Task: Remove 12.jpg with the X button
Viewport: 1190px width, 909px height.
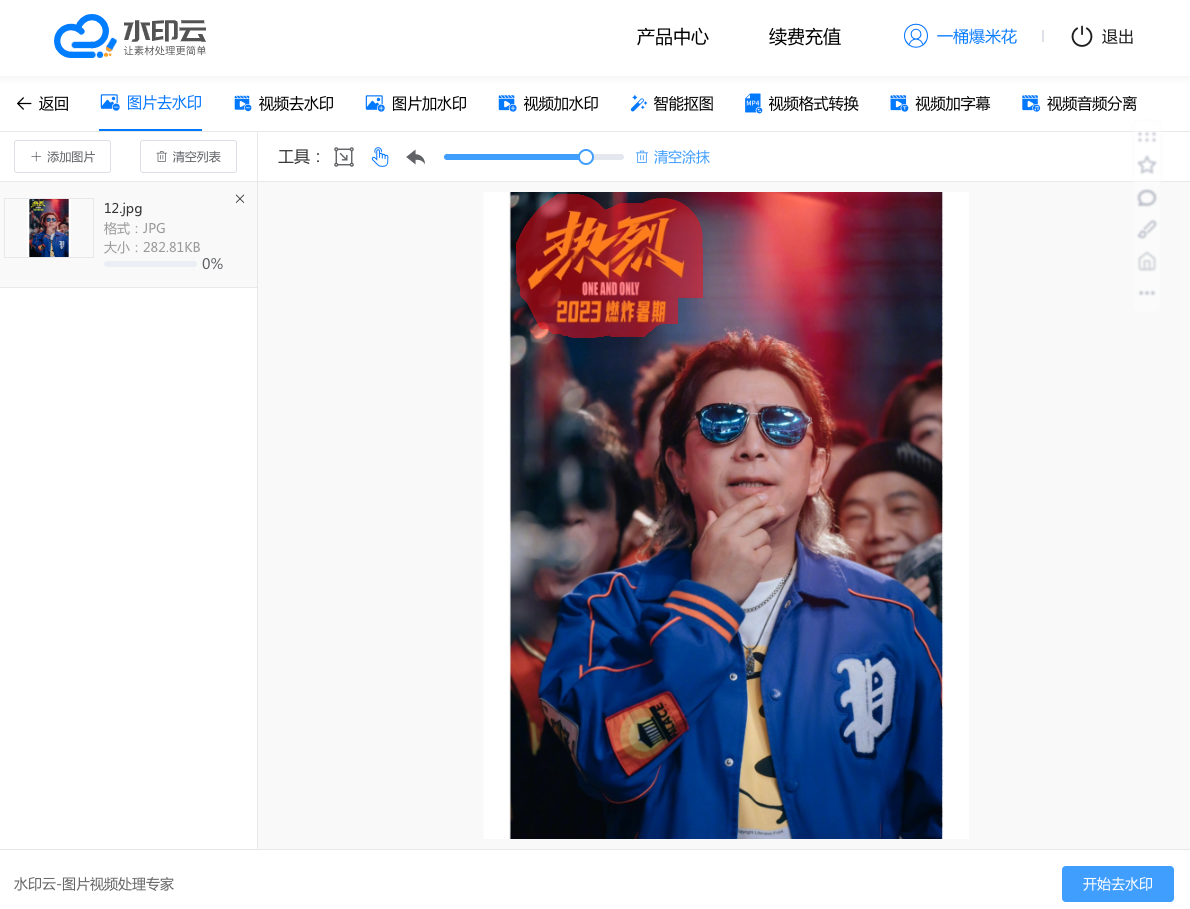Action: tap(240, 199)
